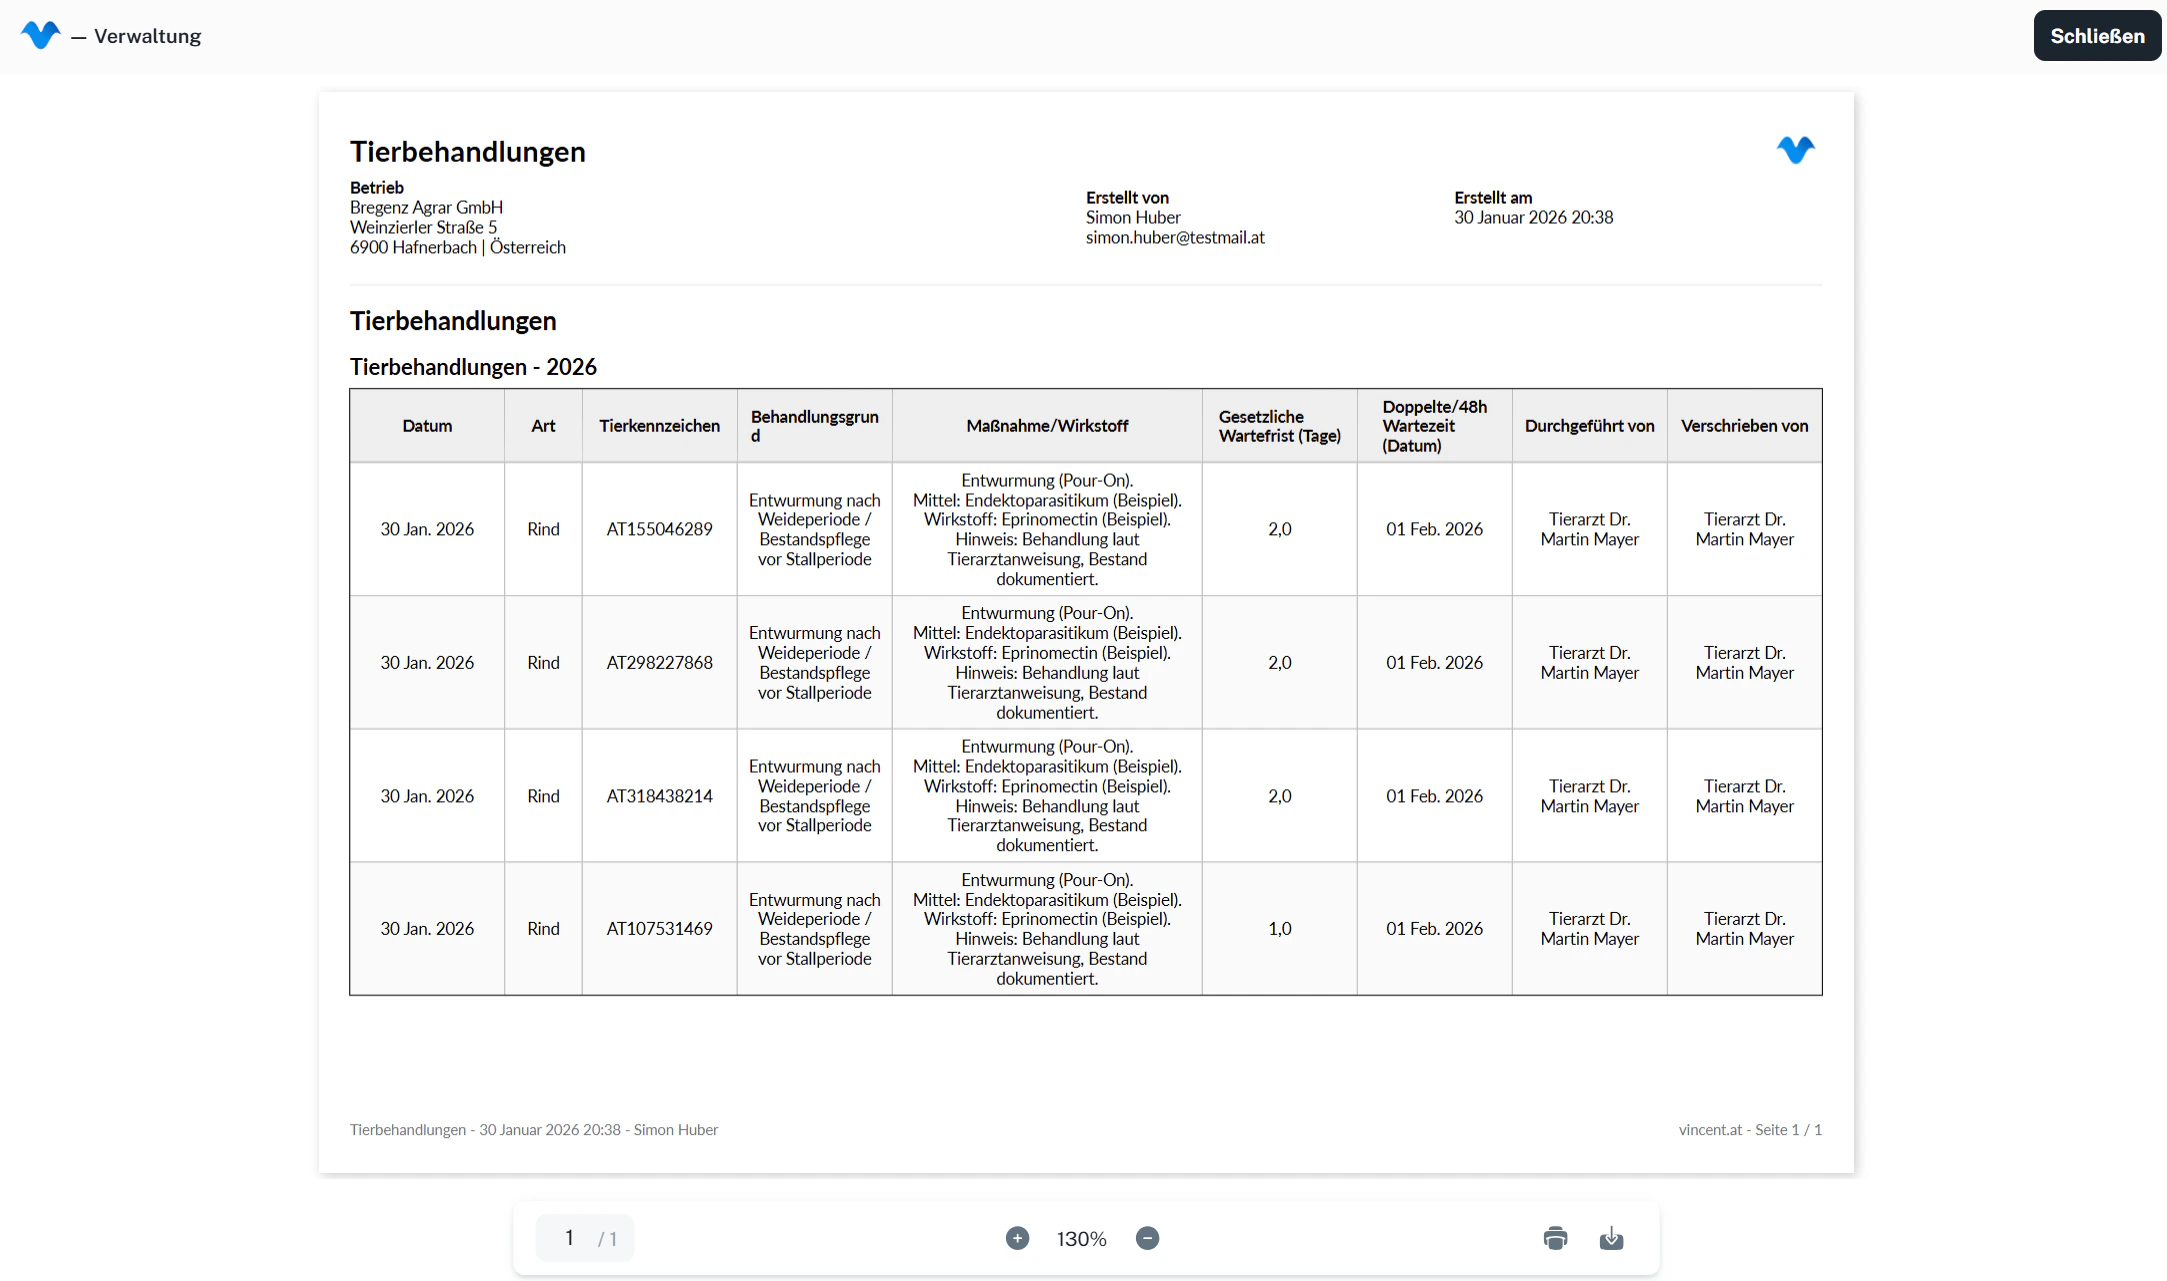Click the Tierbehandlungen - 2026 subheading
The width and height of the screenshot is (2167, 1281).
(473, 367)
